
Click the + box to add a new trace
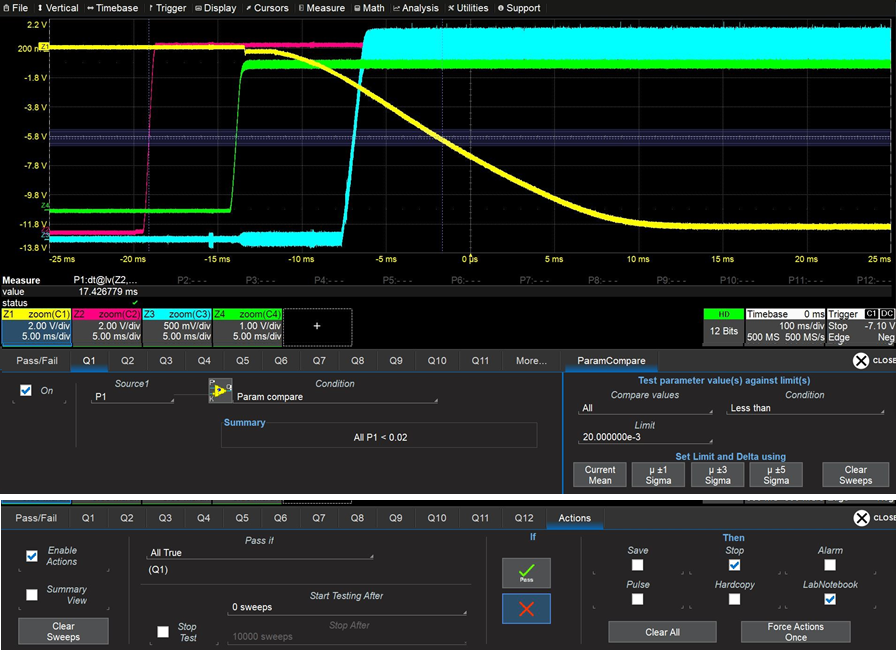point(318,326)
